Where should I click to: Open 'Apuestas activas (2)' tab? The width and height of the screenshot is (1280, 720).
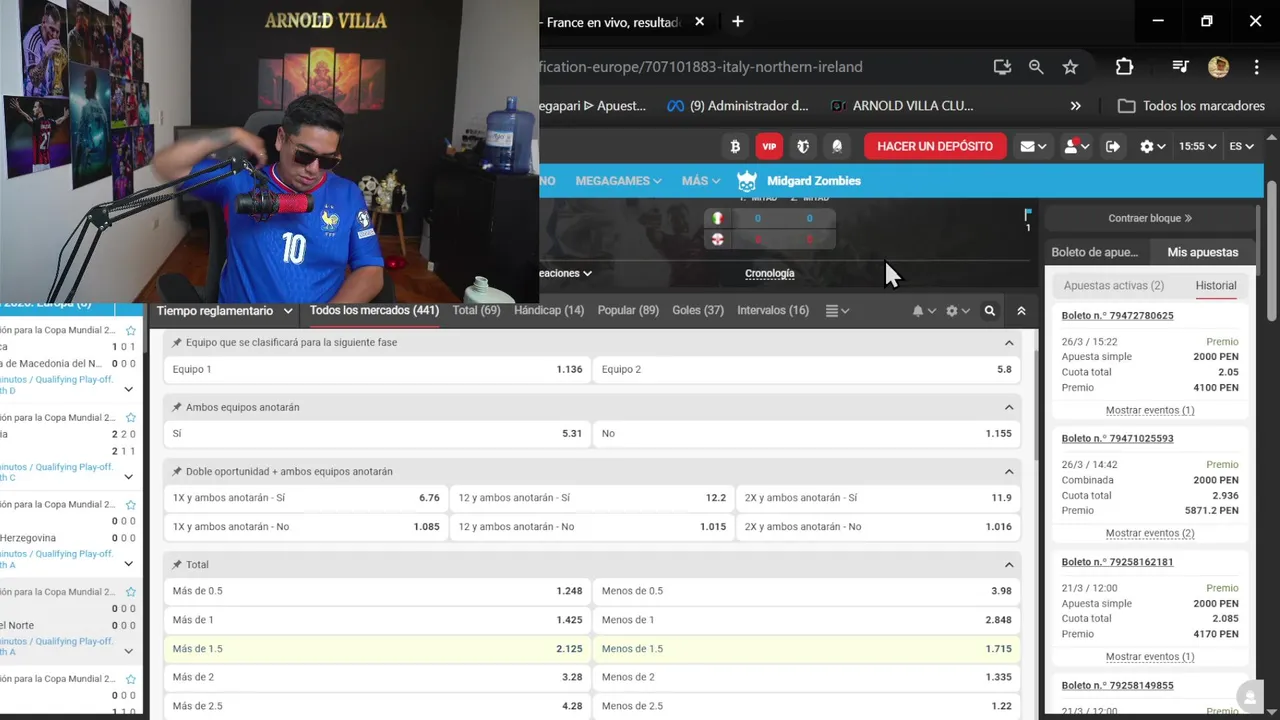coord(1114,286)
